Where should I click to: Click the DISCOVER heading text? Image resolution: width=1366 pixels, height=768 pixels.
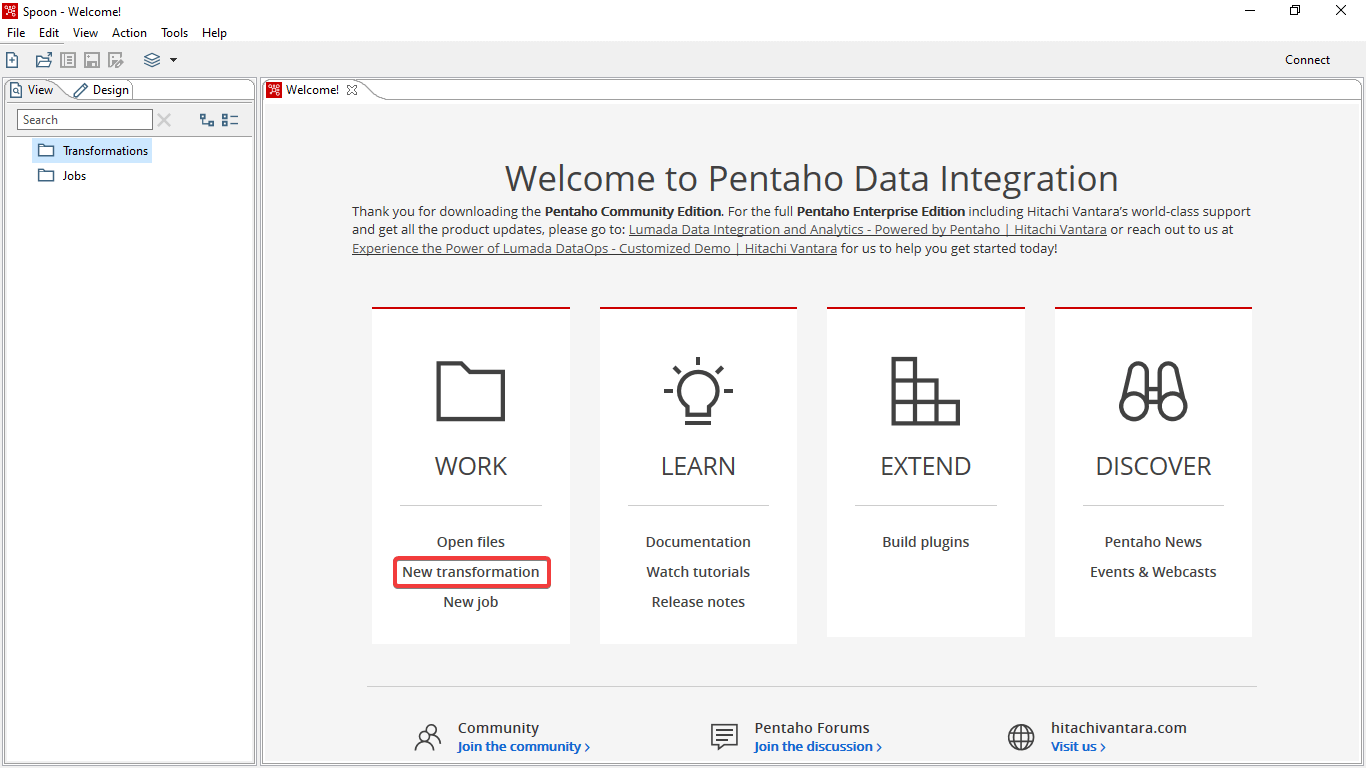1153,466
